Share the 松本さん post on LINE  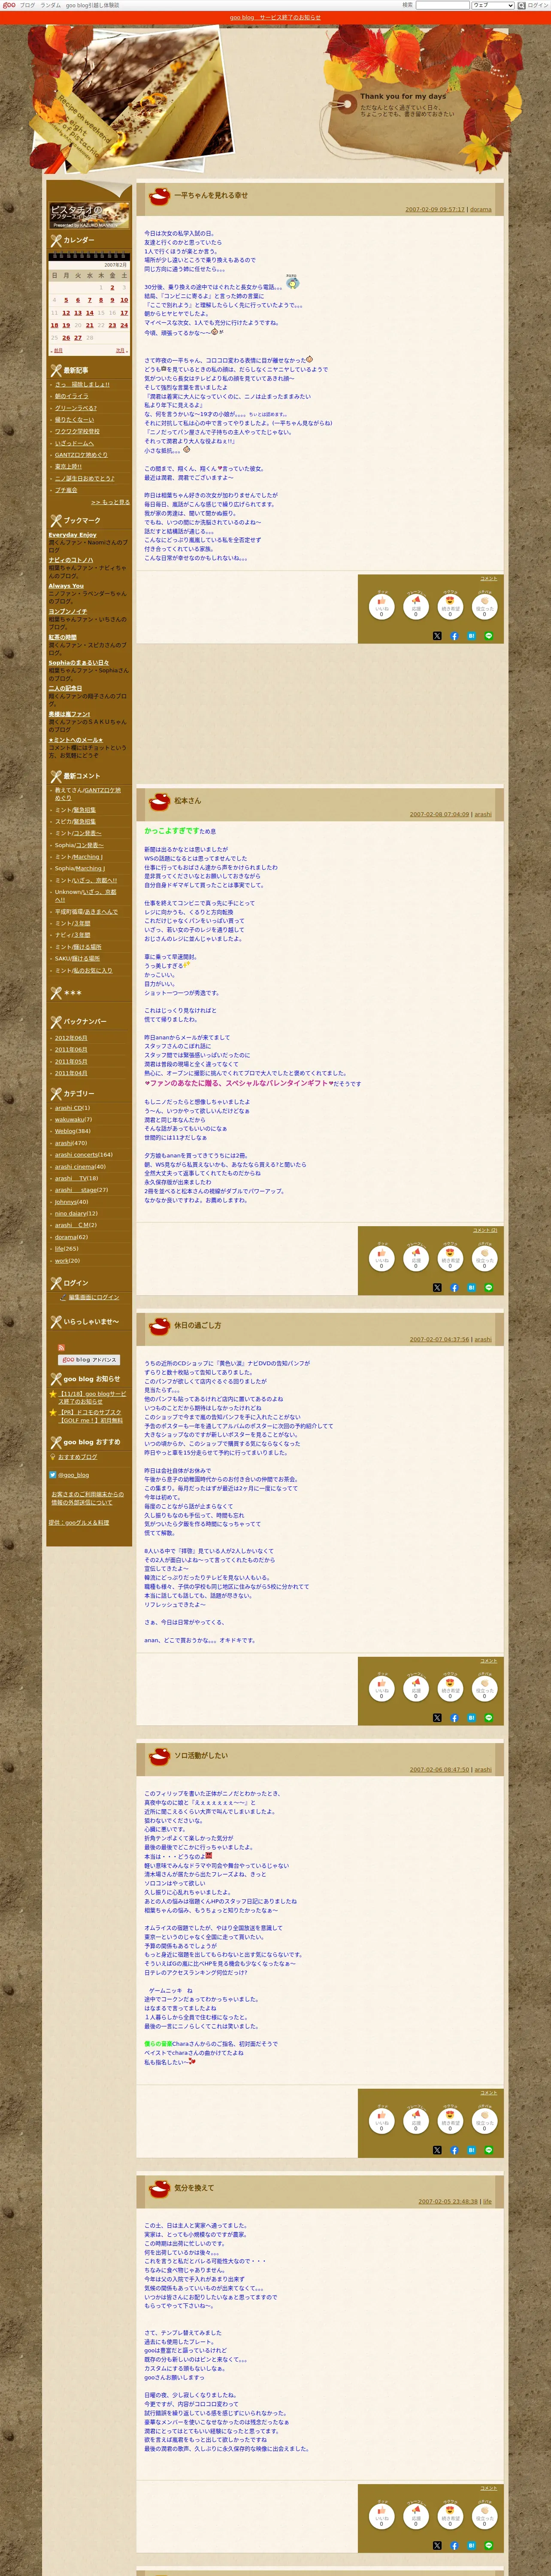[489, 1288]
